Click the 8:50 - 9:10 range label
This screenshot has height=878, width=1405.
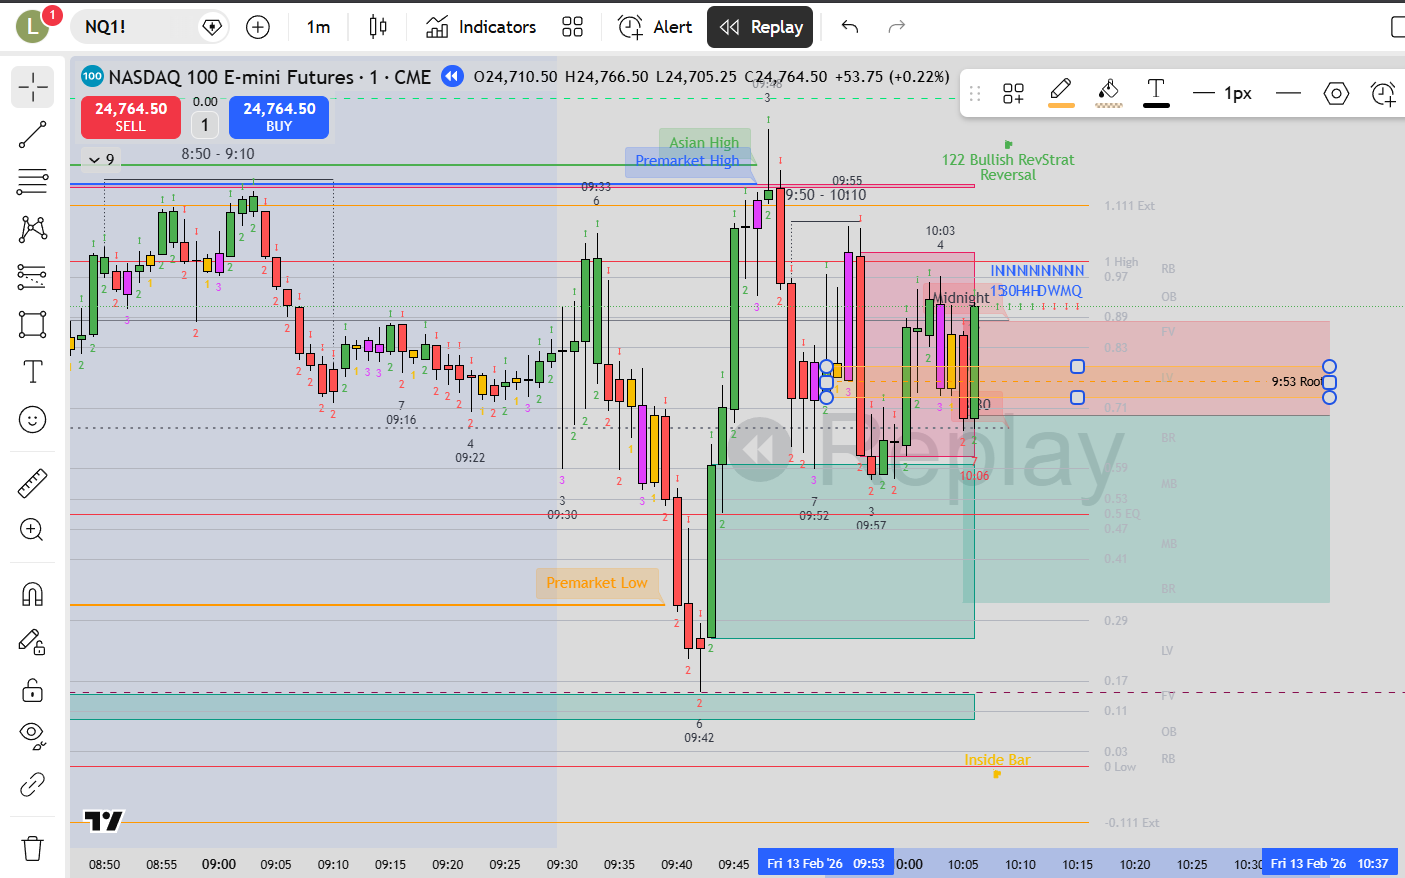218,154
